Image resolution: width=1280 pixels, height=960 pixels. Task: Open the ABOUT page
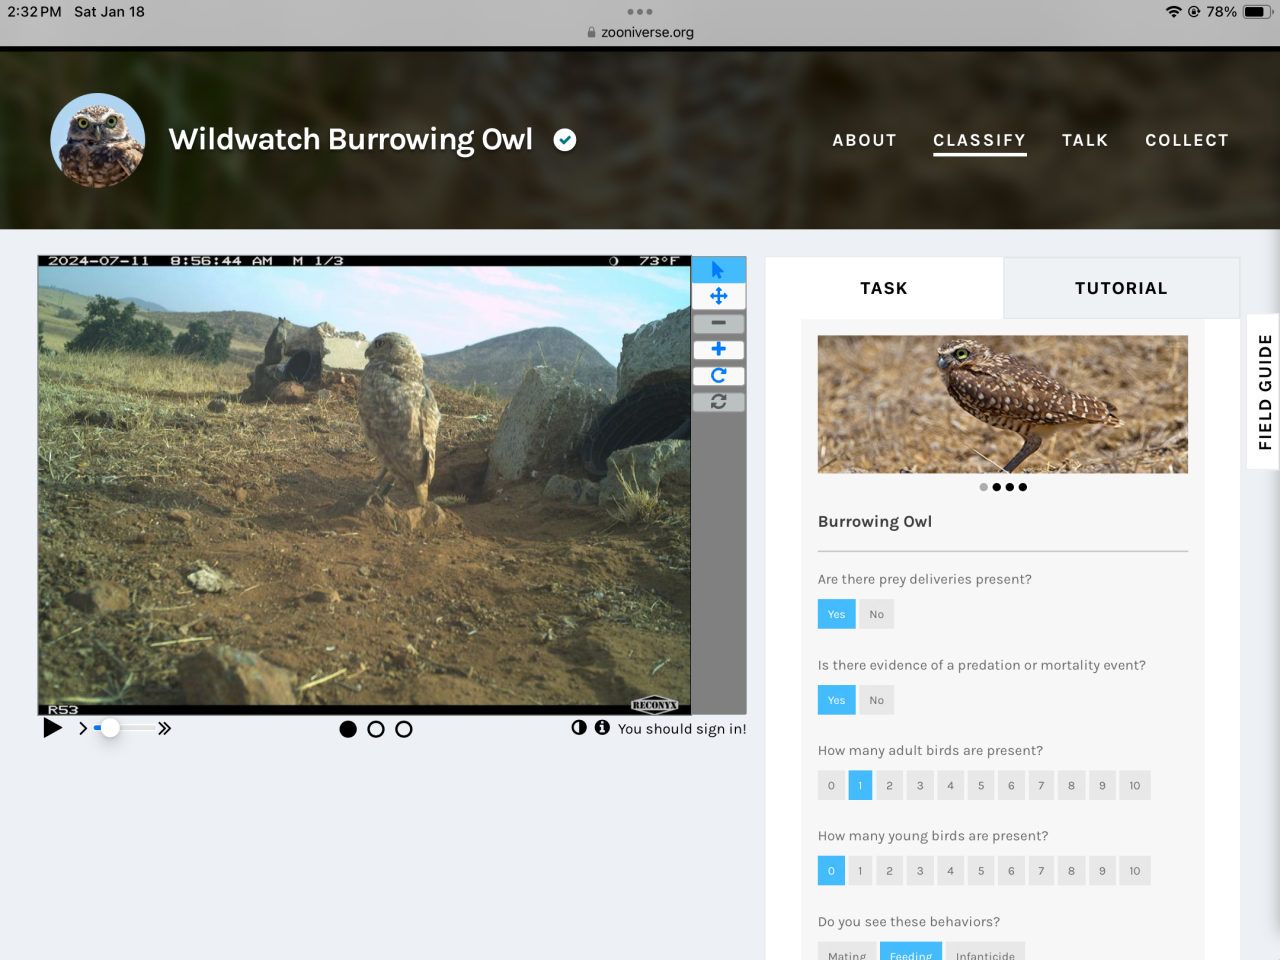(865, 140)
